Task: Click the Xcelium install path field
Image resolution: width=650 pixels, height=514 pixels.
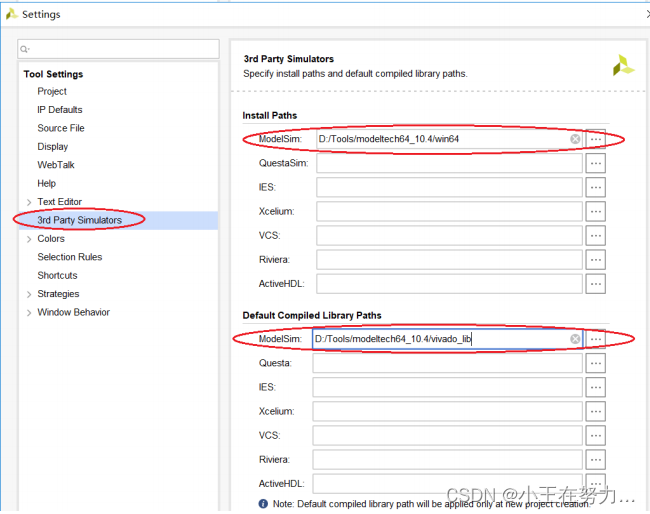Action: (449, 211)
